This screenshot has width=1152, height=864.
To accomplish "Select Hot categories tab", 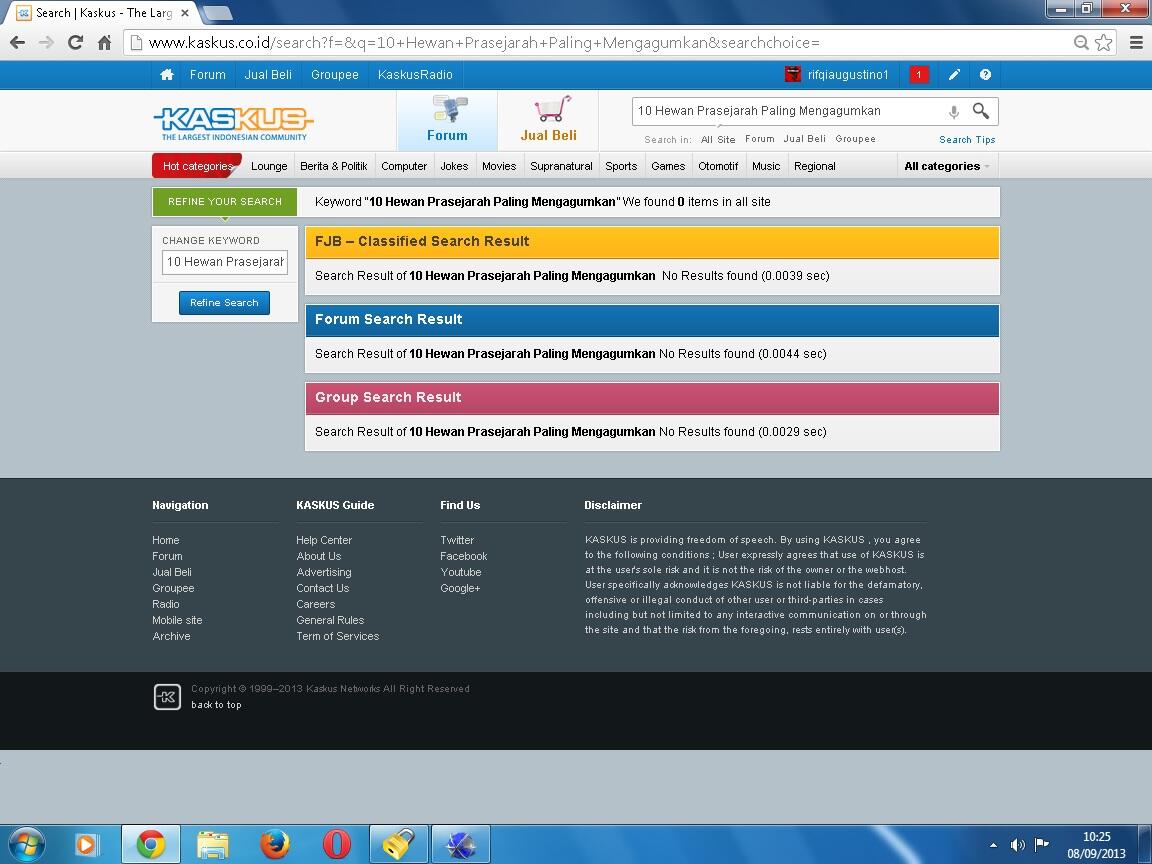I will click(197, 166).
